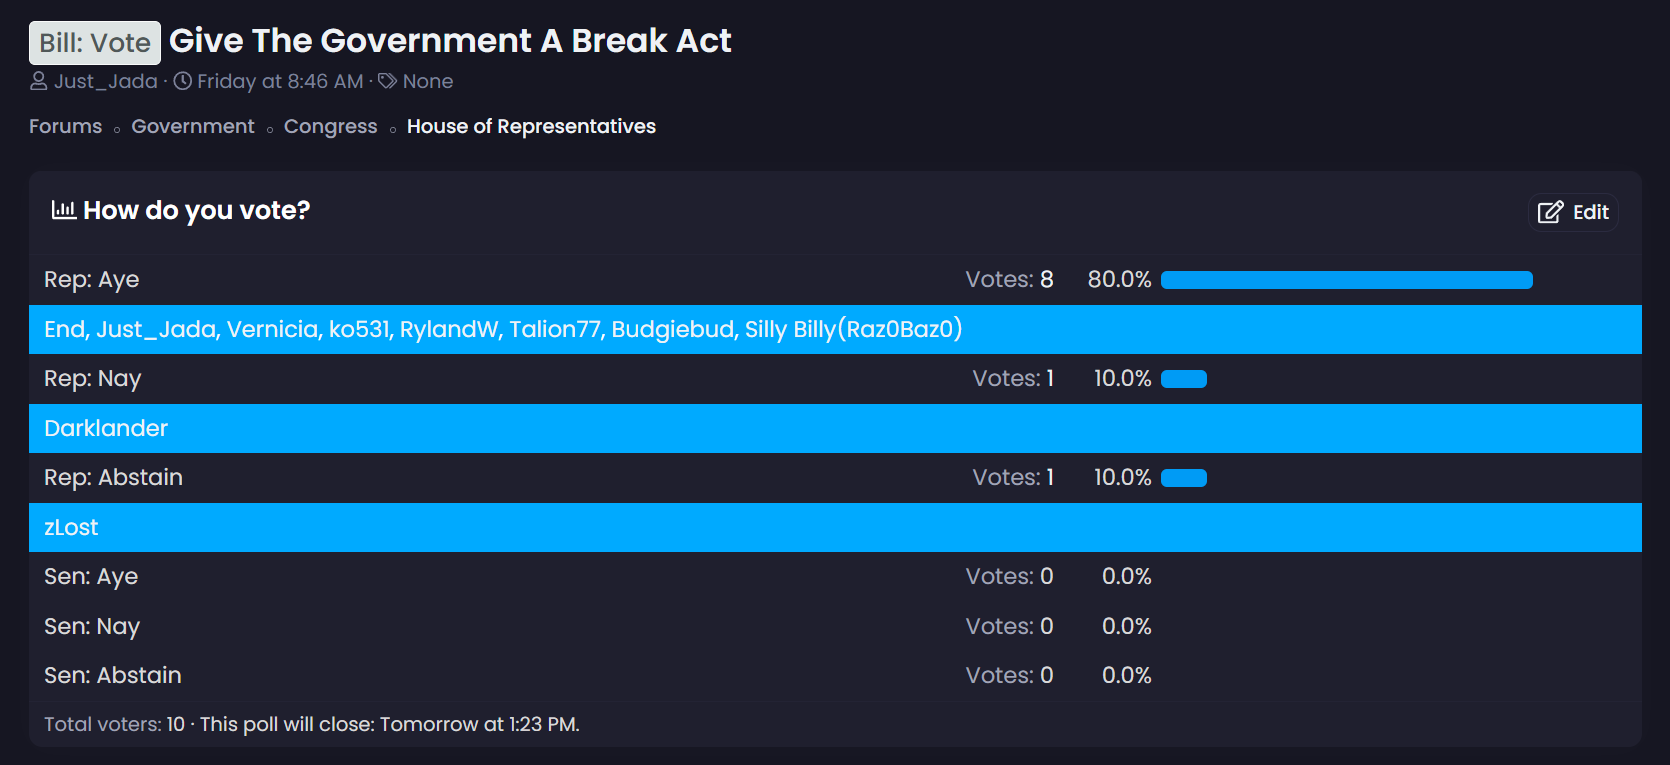
Task: Click the Edit poll pencil icon
Action: 1550,212
